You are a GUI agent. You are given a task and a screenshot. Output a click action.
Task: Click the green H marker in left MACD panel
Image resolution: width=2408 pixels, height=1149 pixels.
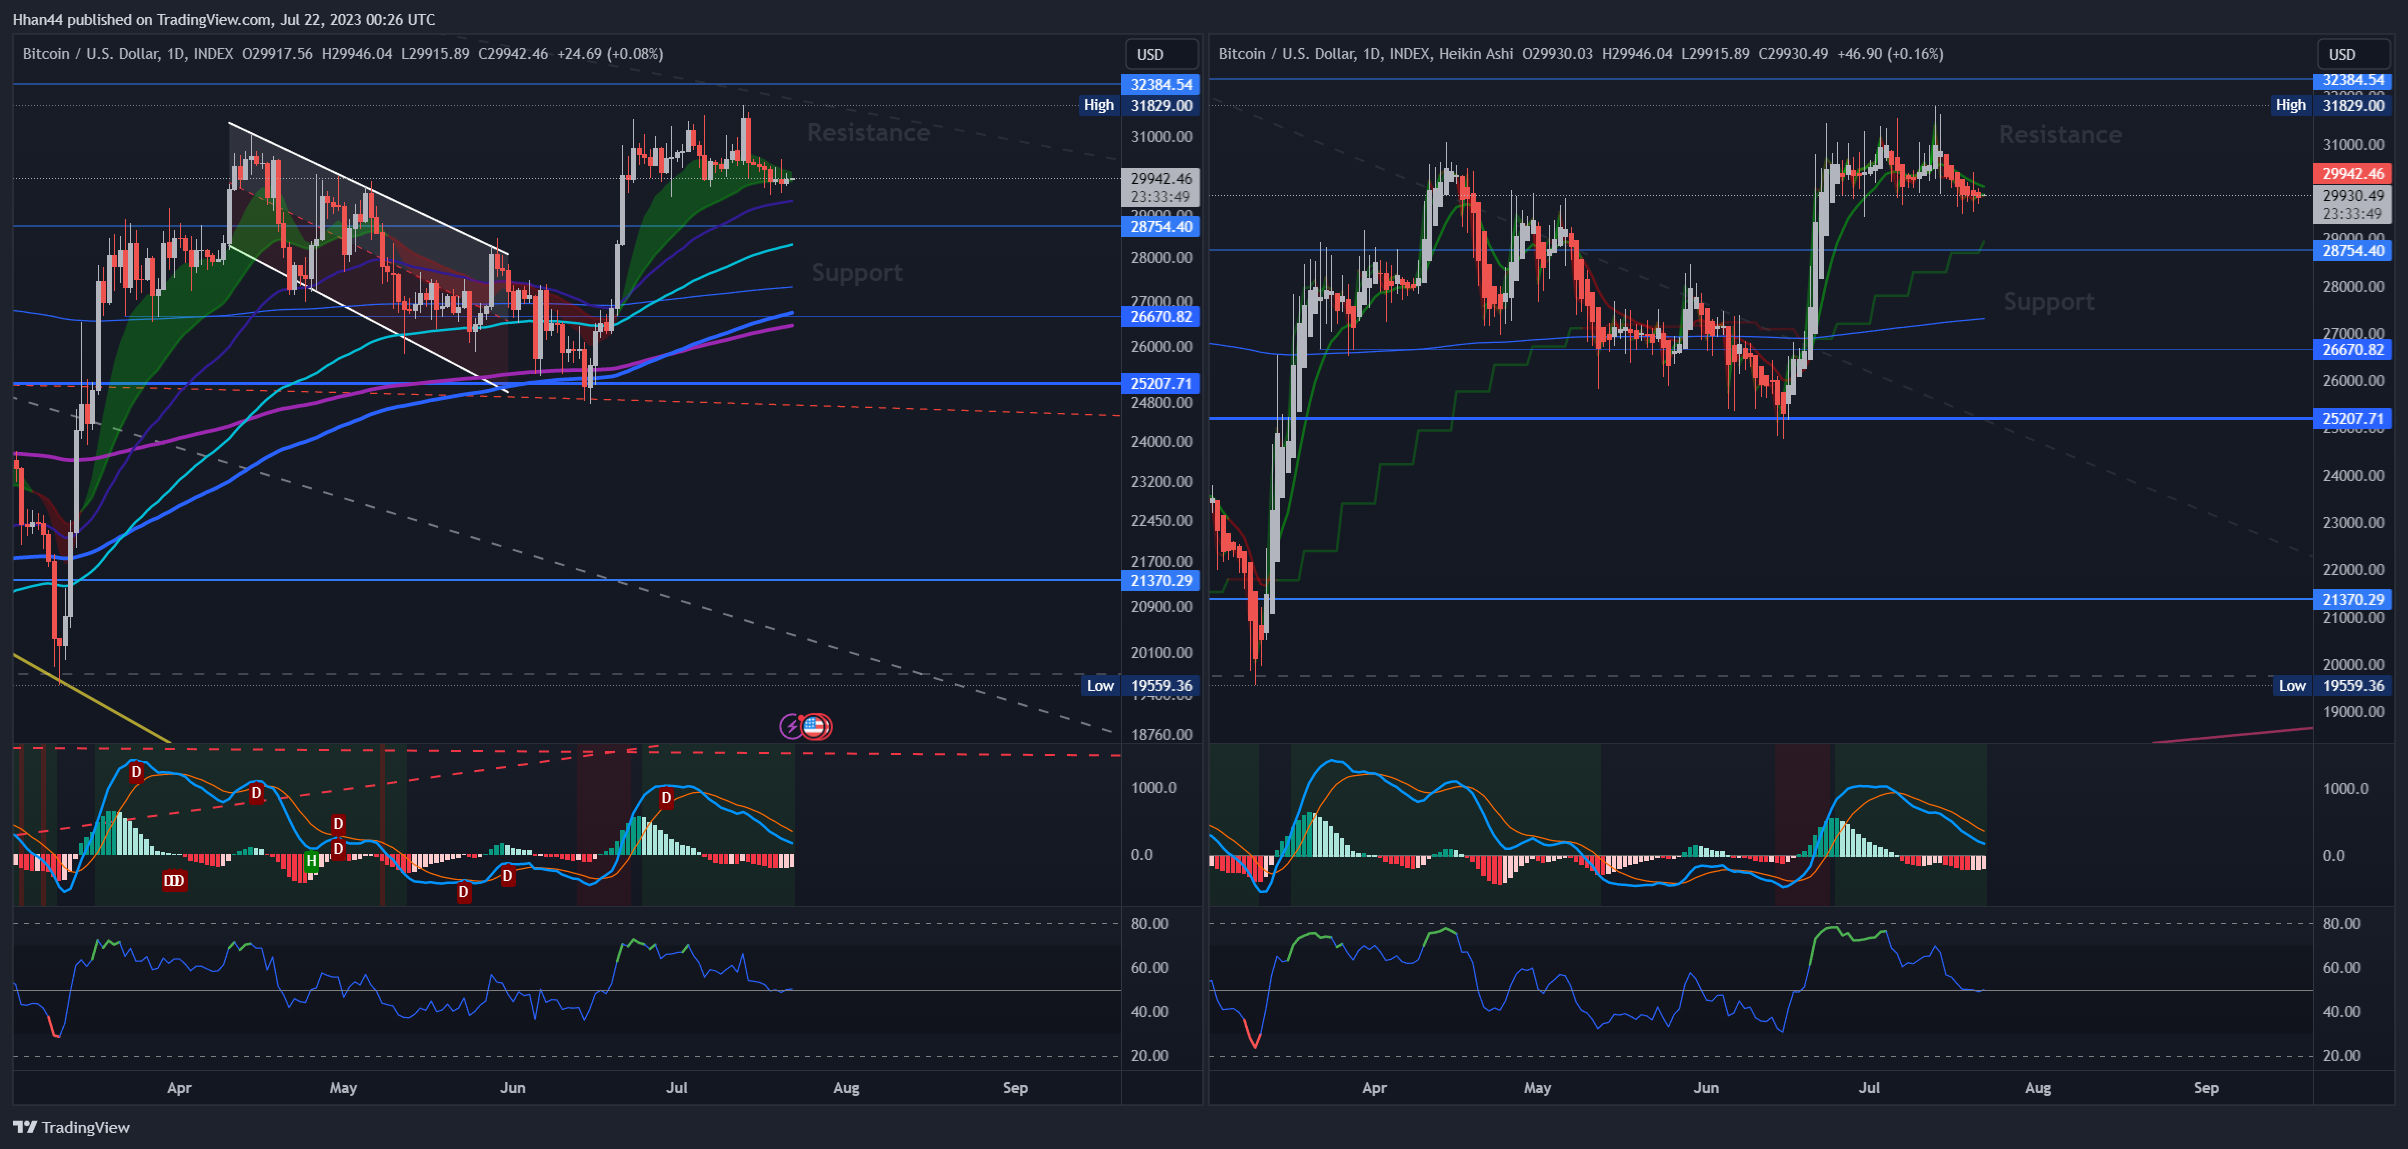312,861
